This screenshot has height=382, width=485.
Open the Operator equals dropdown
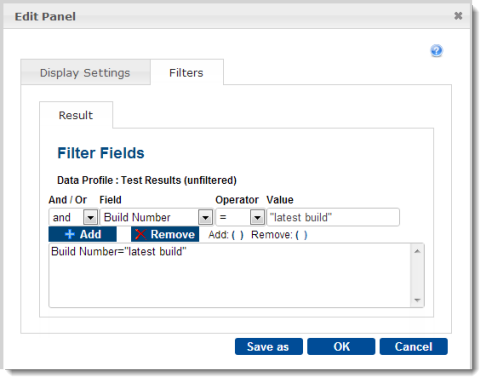coord(257,218)
